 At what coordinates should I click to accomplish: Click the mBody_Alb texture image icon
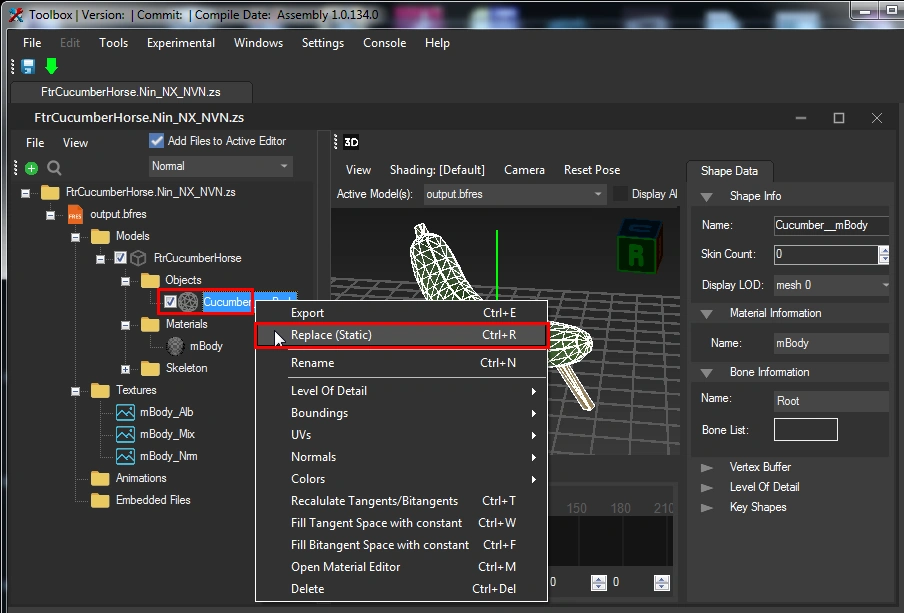125,412
